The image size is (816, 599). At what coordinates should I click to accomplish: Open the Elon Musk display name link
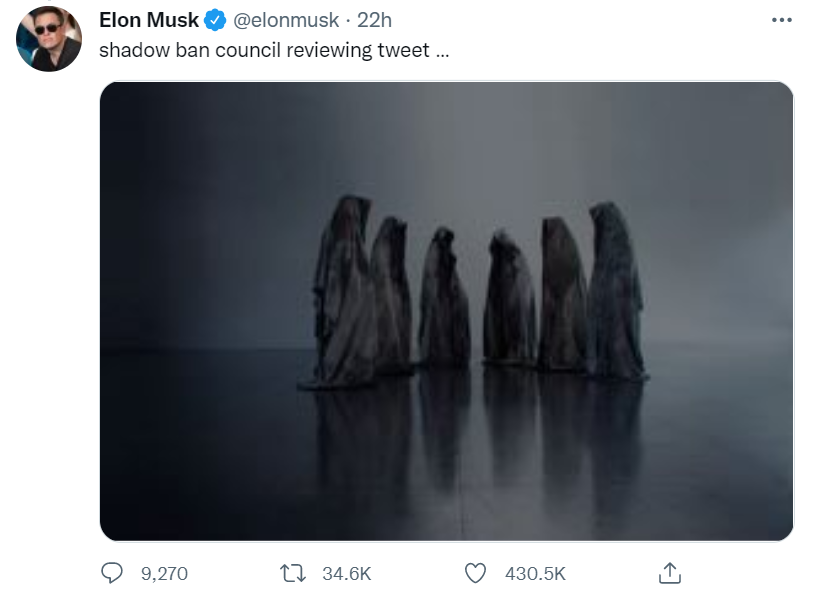[x=149, y=20]
